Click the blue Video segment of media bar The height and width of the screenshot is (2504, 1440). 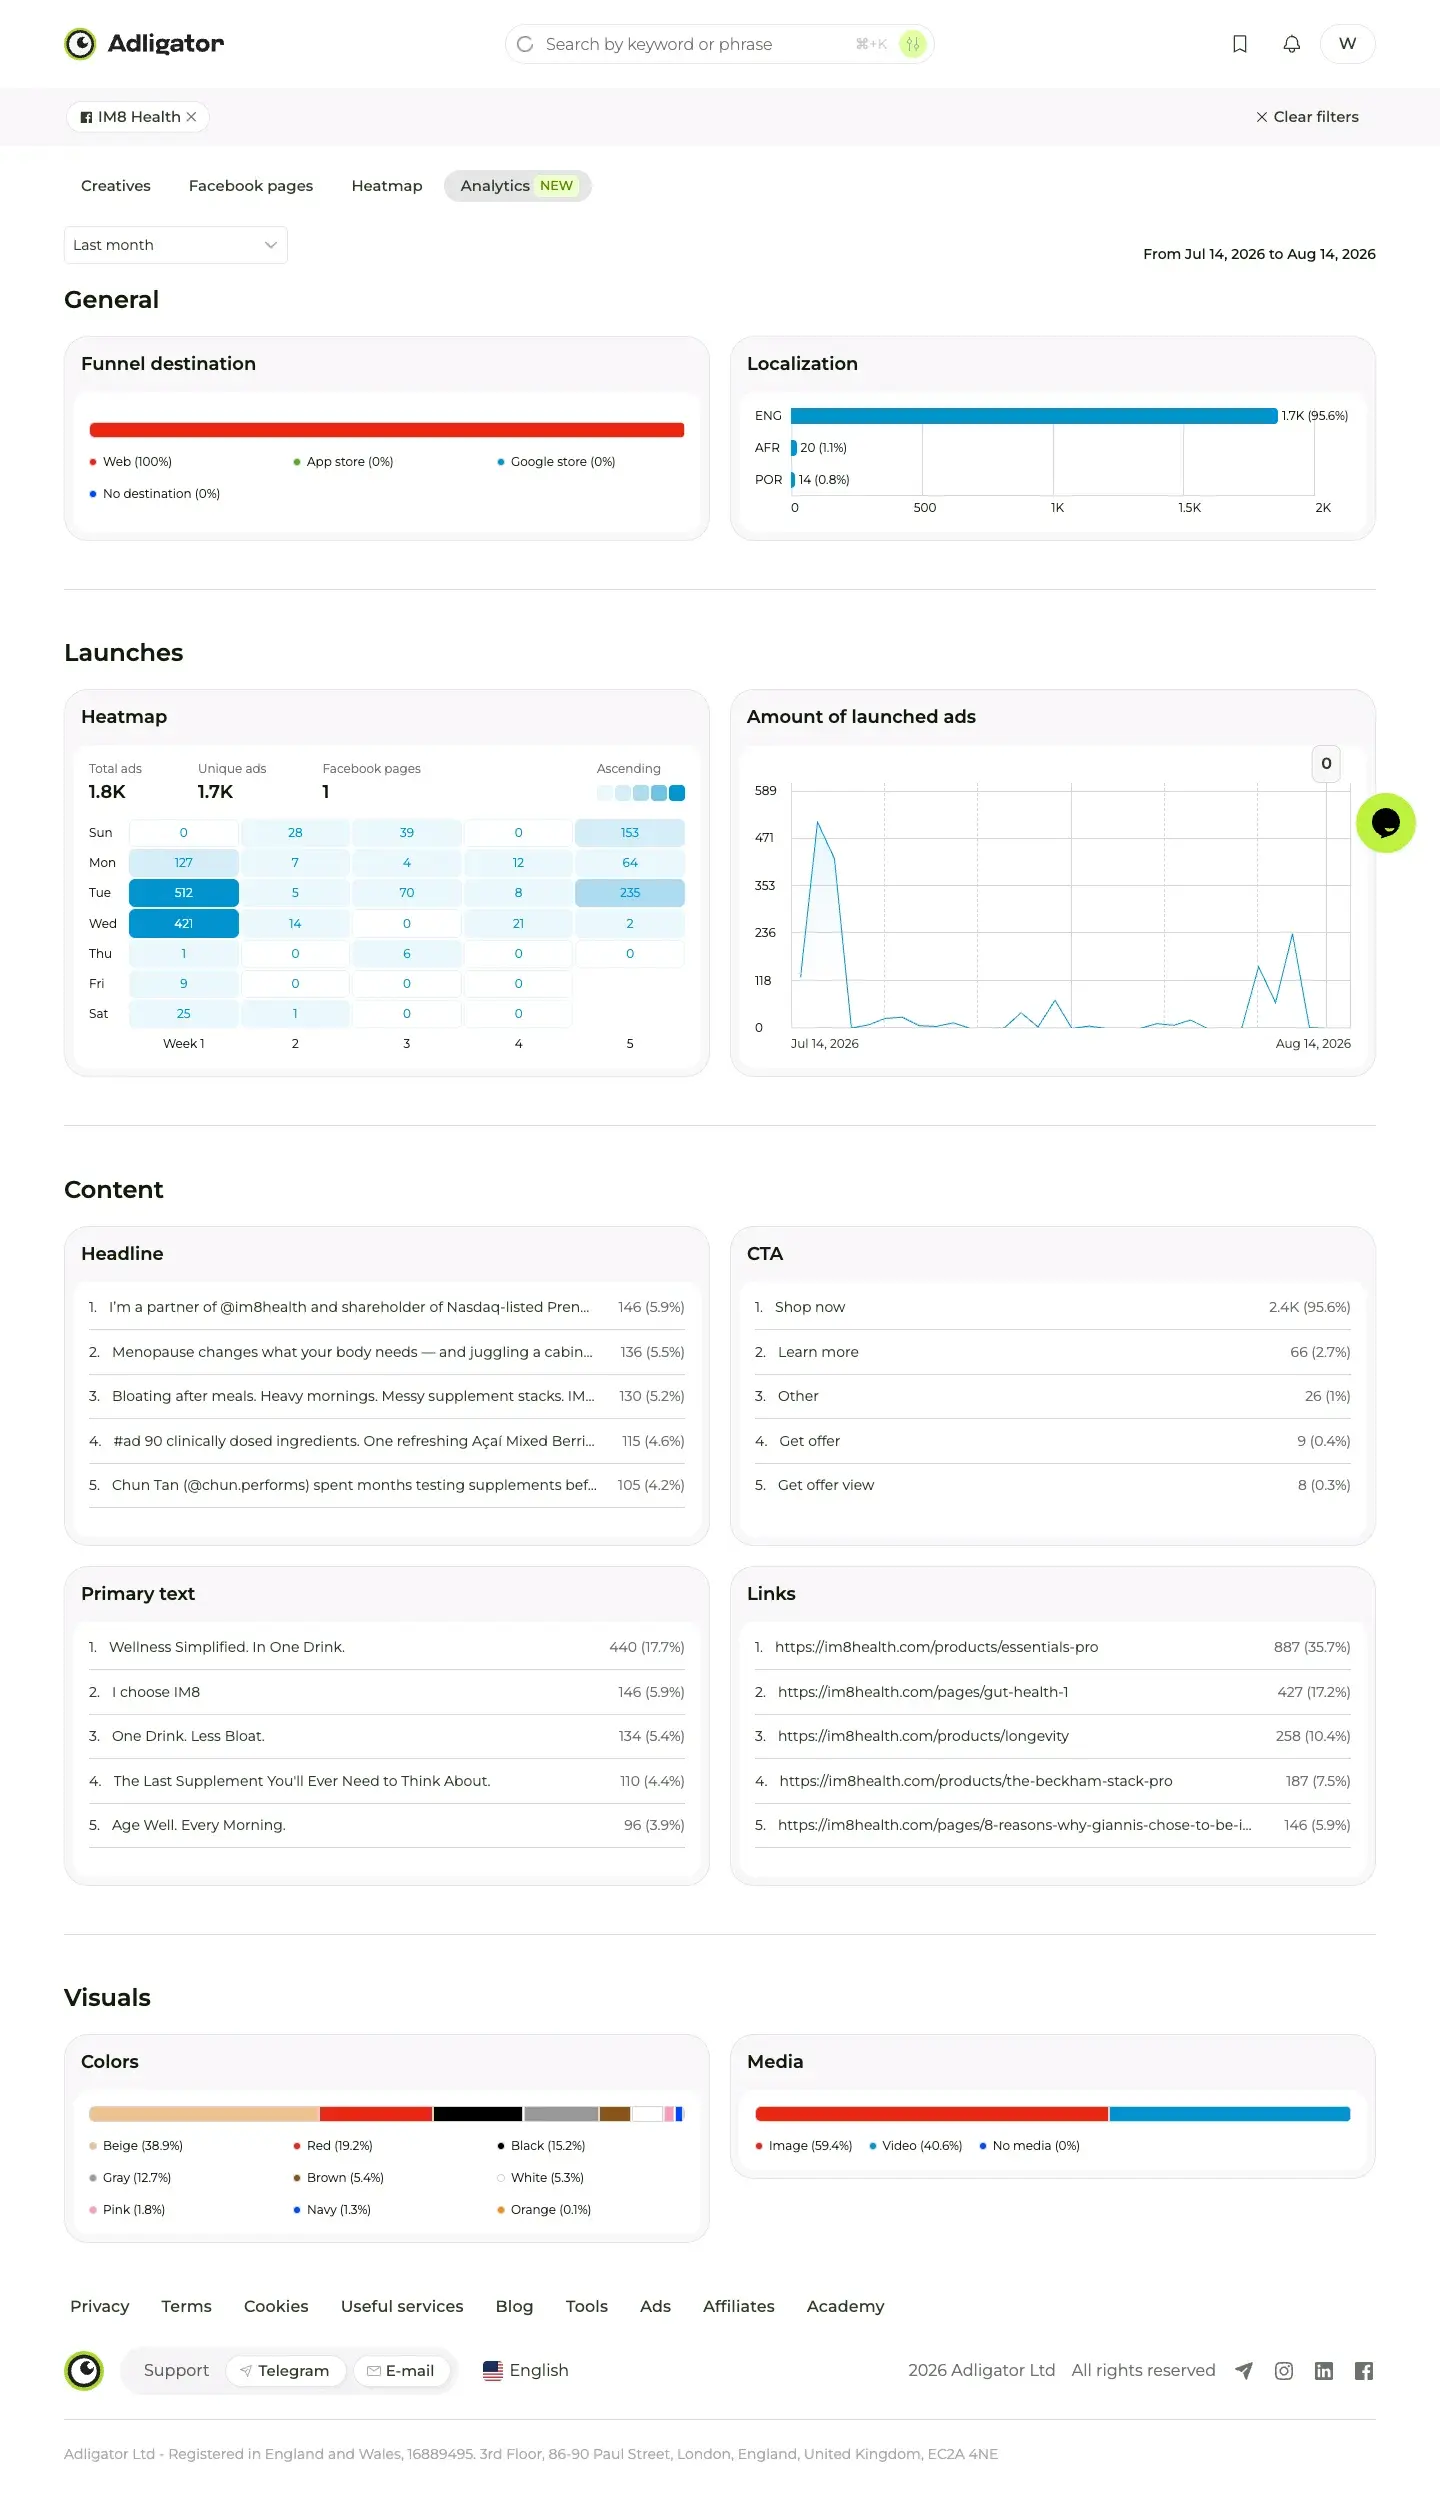[1230, 2114]
